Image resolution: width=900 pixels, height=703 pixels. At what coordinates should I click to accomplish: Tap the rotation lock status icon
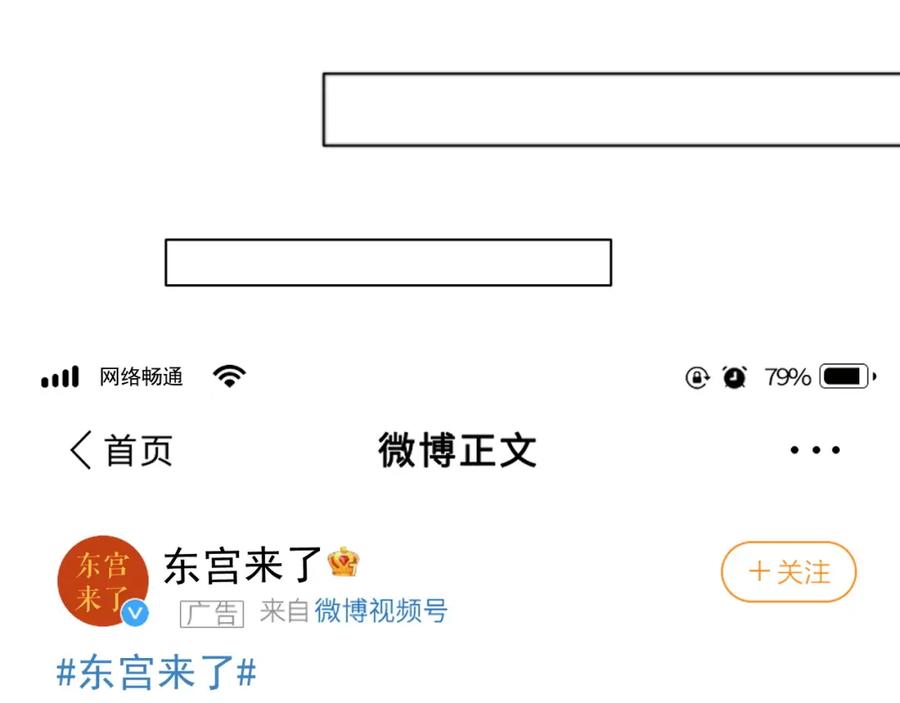click(697, 378)
